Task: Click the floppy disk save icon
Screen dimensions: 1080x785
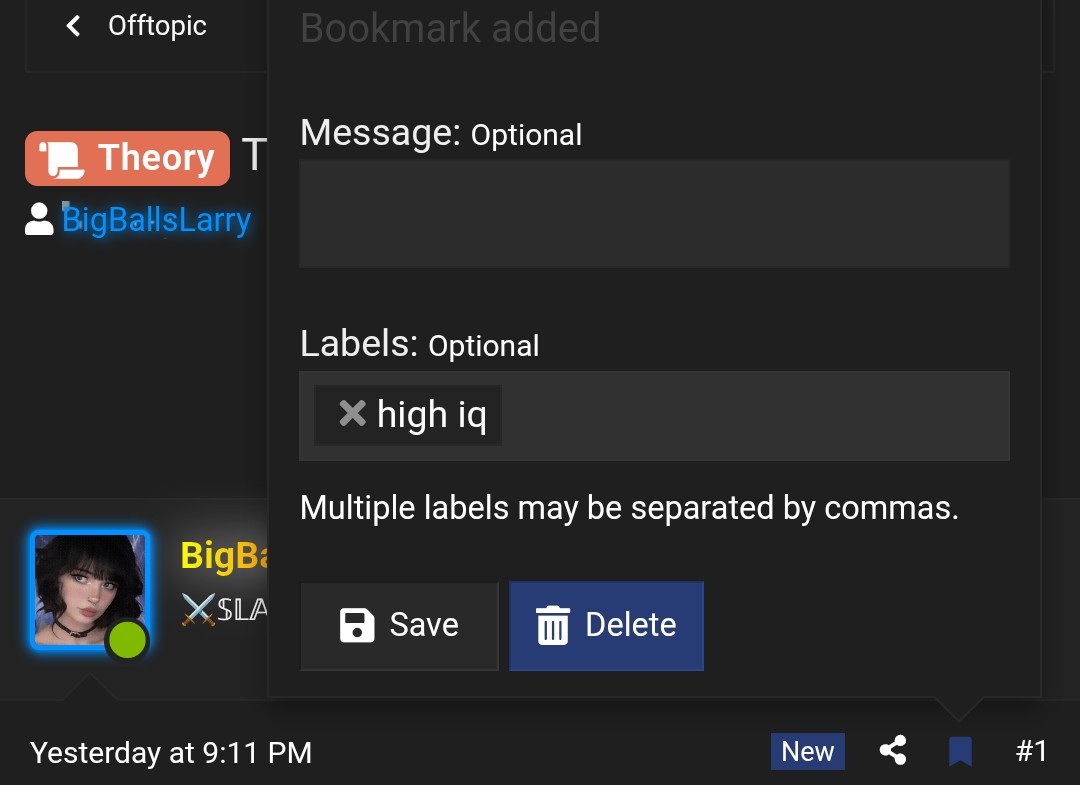Action: coord(357,626)
